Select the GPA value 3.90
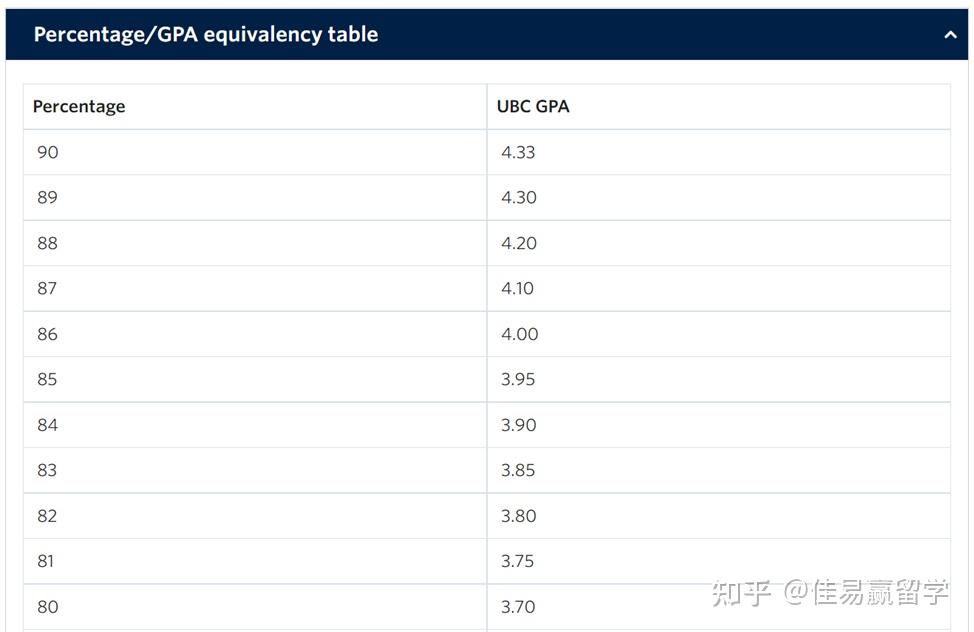The width and height of the screenshot is (974, 632). pyautogui.click(x=519, y=424)
